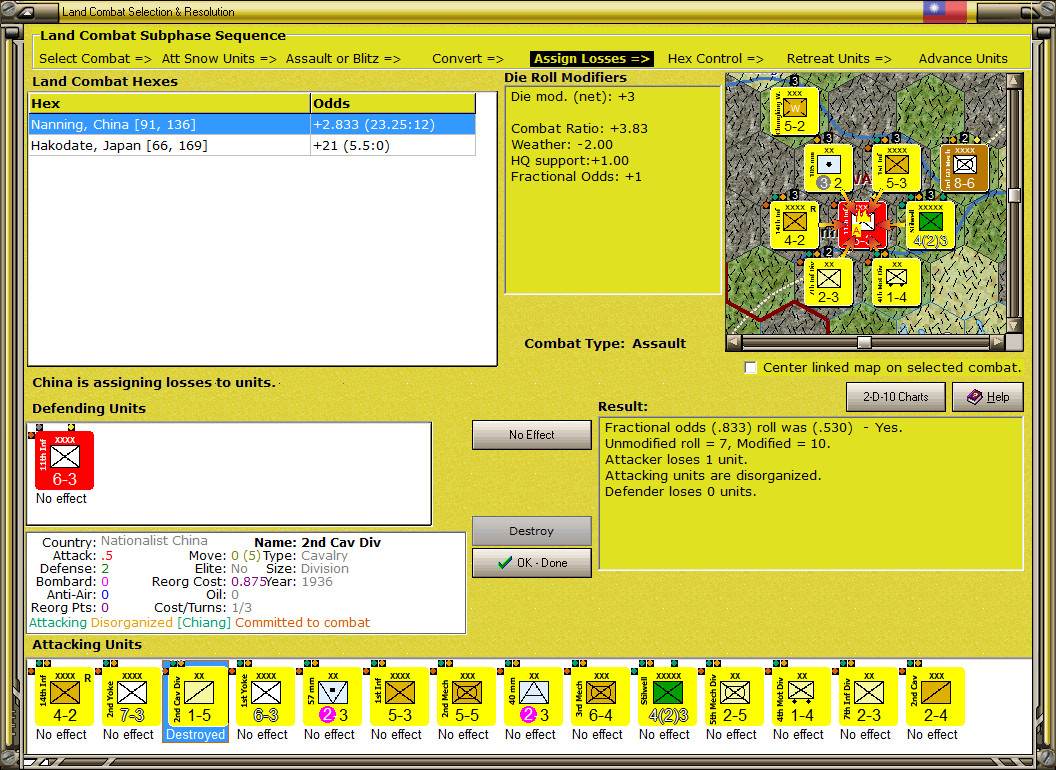Click the Assault or Blitz subphase step
Screen dimensions: 1056x770
coord(343,59)
